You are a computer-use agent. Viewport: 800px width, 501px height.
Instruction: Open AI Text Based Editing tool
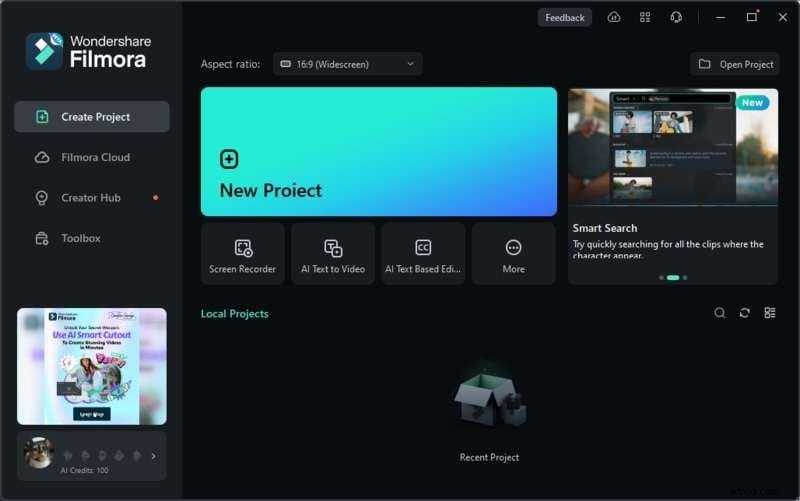coord(423,254)
